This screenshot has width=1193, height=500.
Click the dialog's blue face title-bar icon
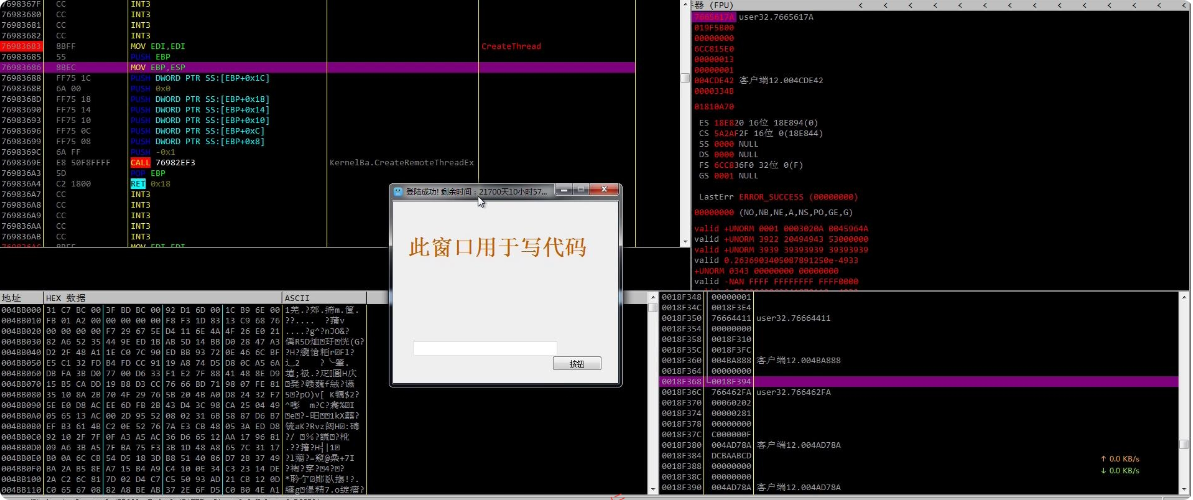click(x=398, y=191)
